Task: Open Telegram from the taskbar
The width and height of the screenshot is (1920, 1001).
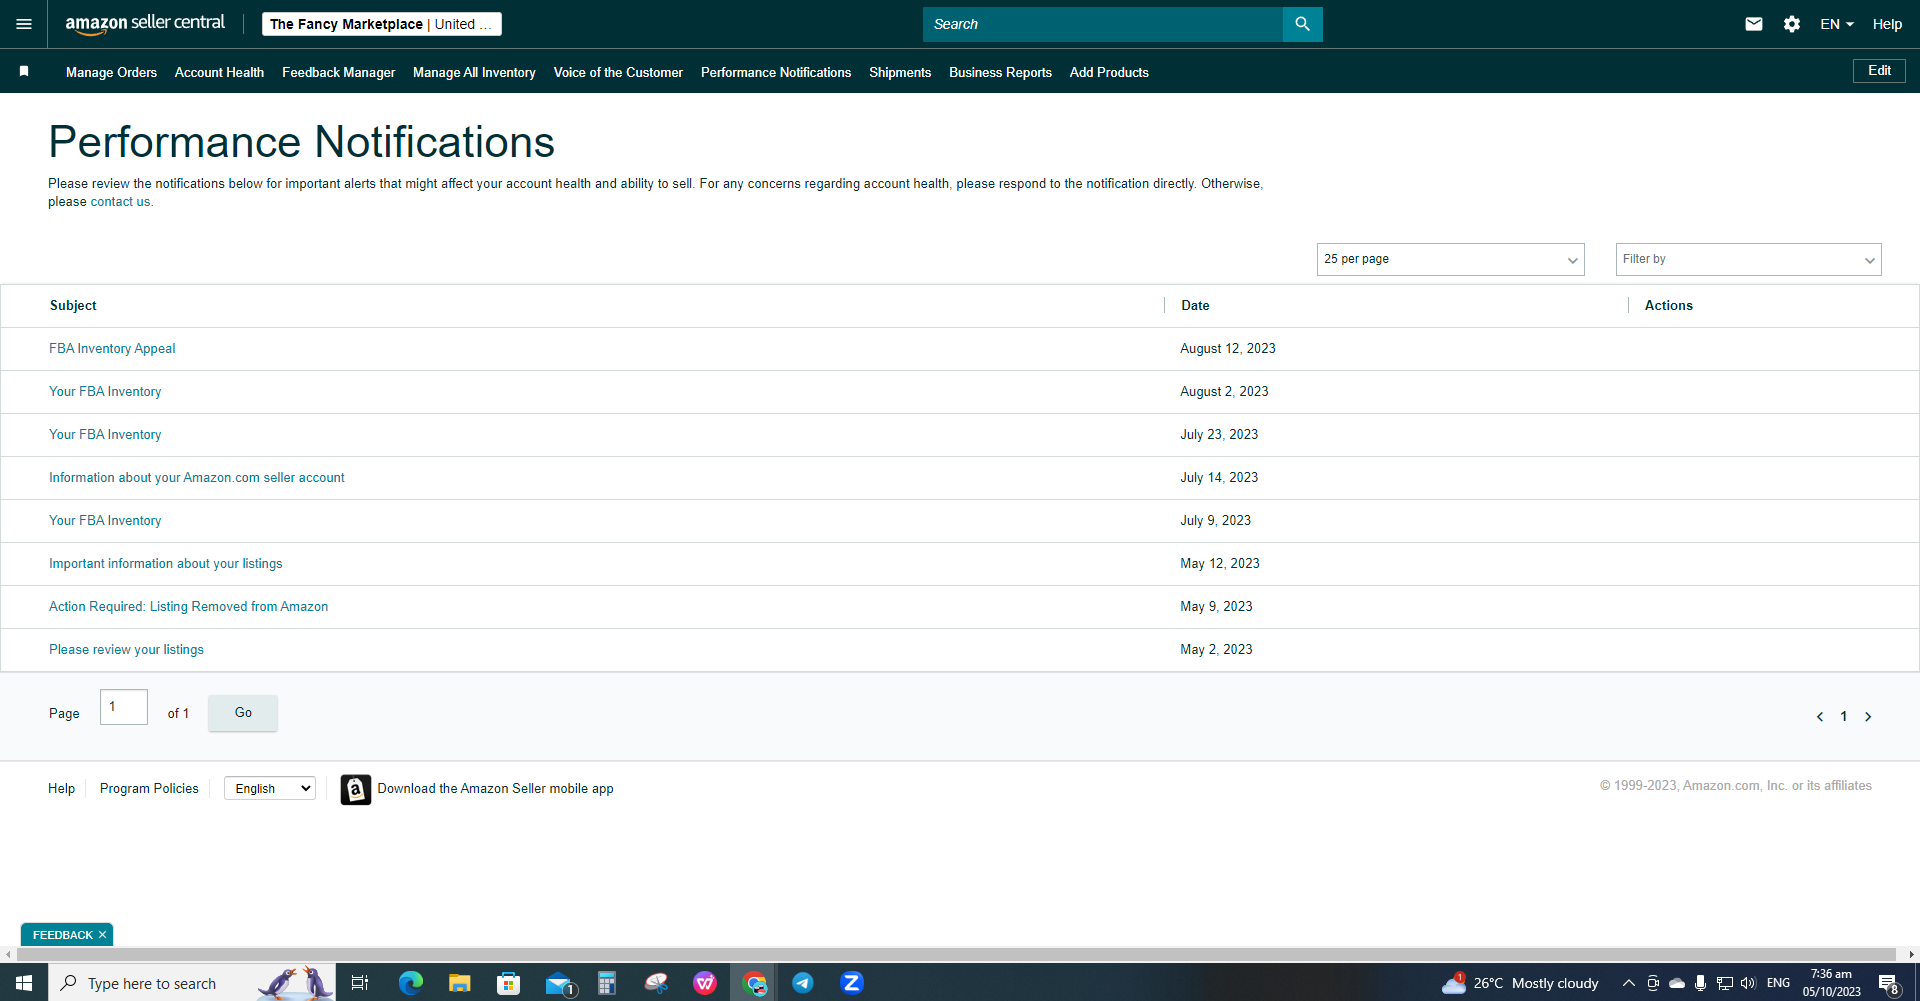Action: (x=803, y=983)
